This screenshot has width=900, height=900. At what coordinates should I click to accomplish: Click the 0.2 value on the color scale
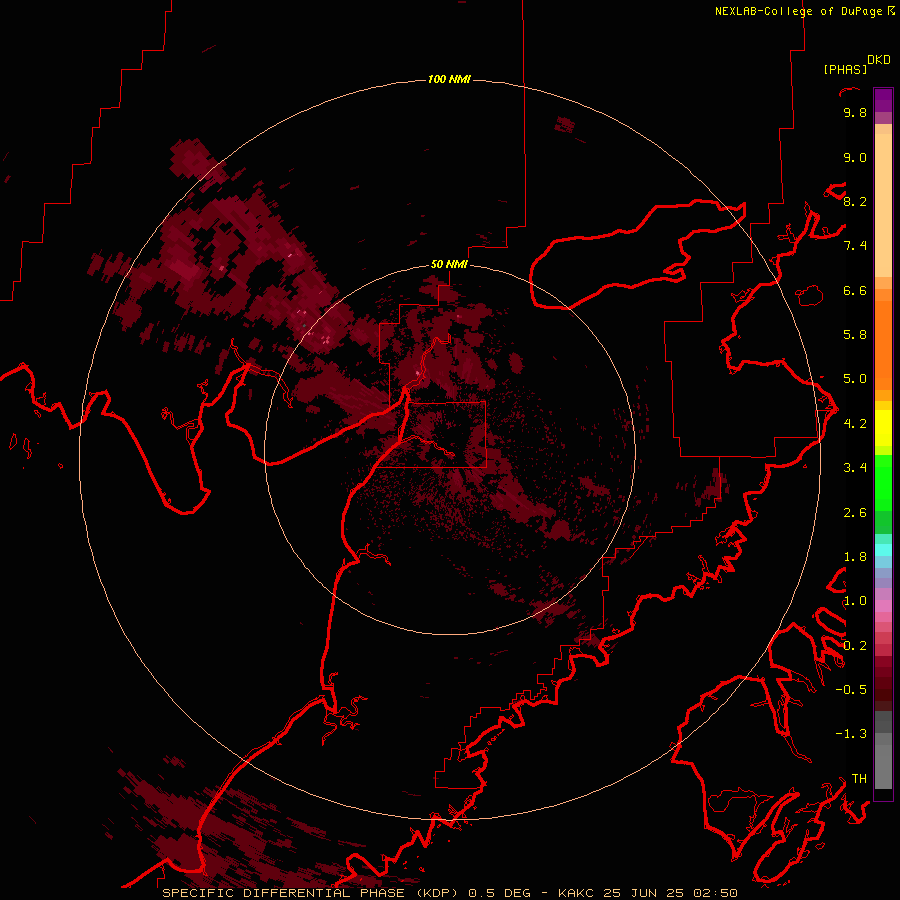pos(855,646)
